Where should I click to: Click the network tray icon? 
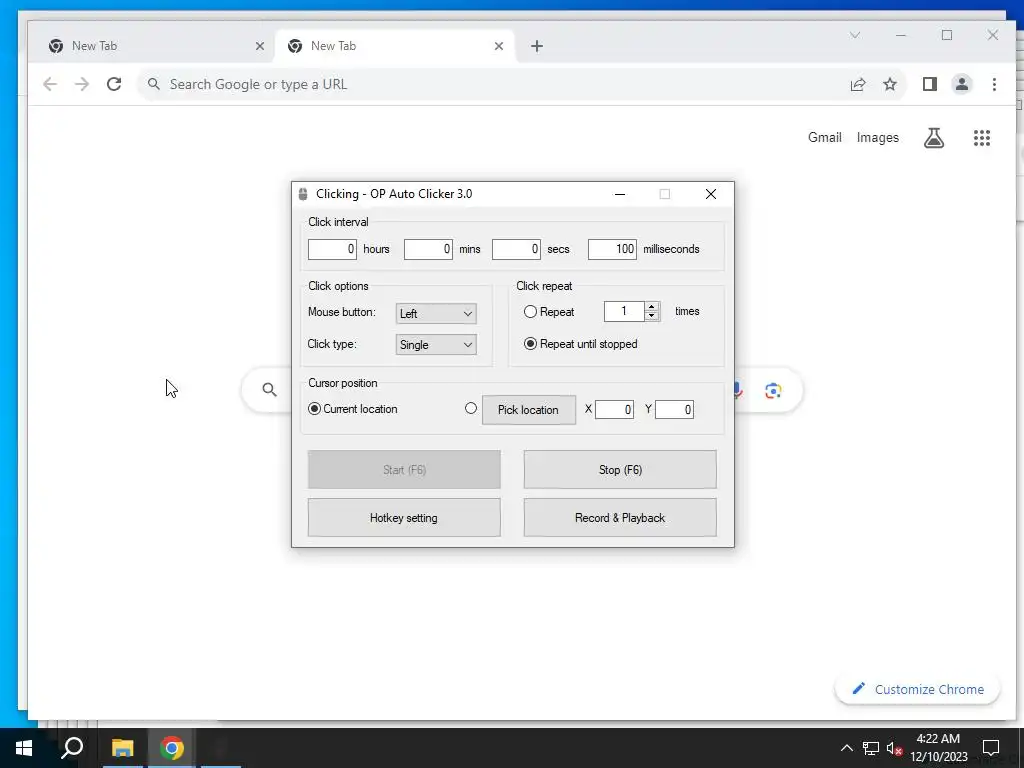coord(871,748)
